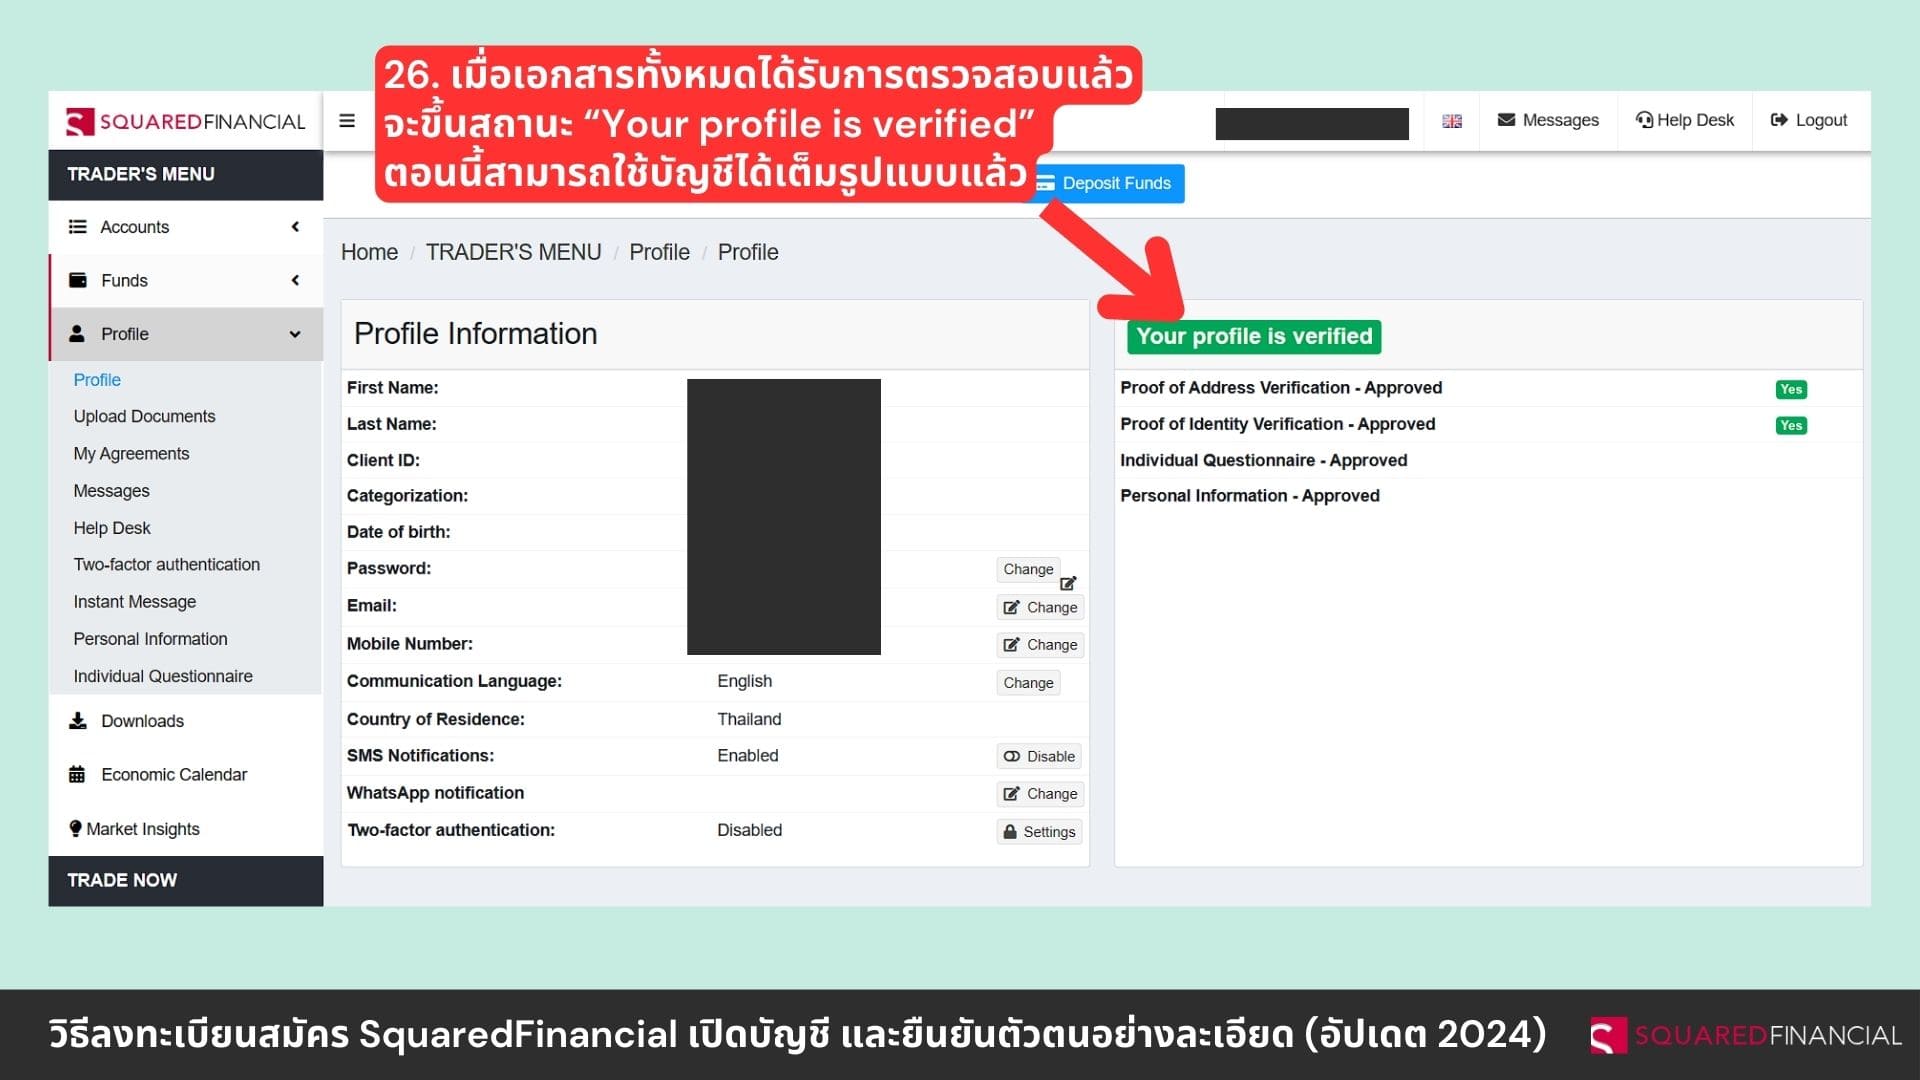Click the pencil icon in WhatsApp Change button

(1011, 794)
